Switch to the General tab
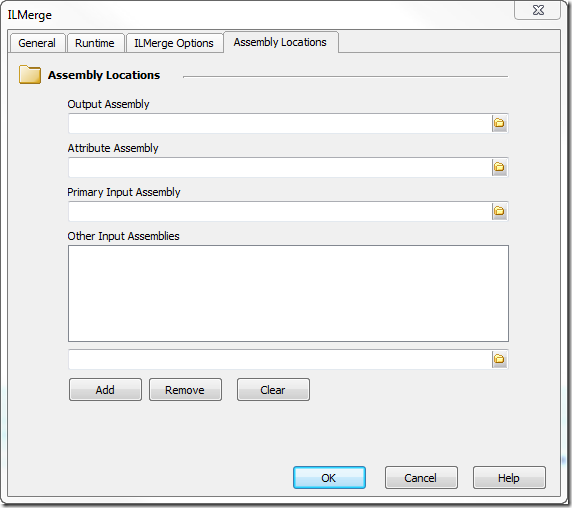This screenshot has width=572, height=508. click(37, 43)
